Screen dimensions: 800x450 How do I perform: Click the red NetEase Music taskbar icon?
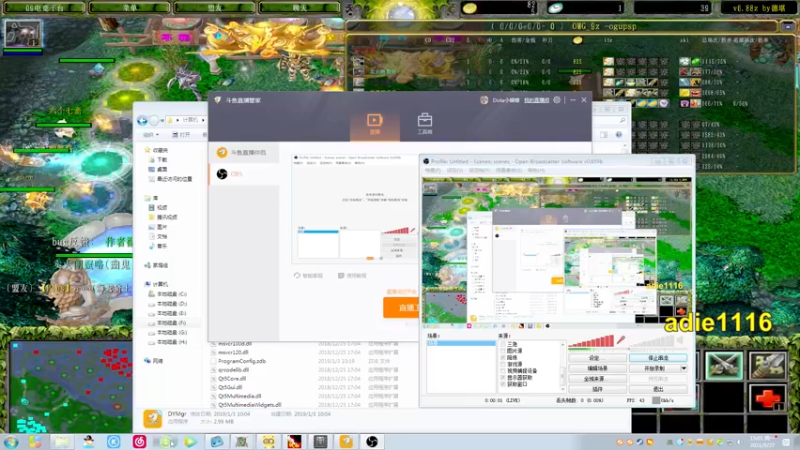click(139, 441)
